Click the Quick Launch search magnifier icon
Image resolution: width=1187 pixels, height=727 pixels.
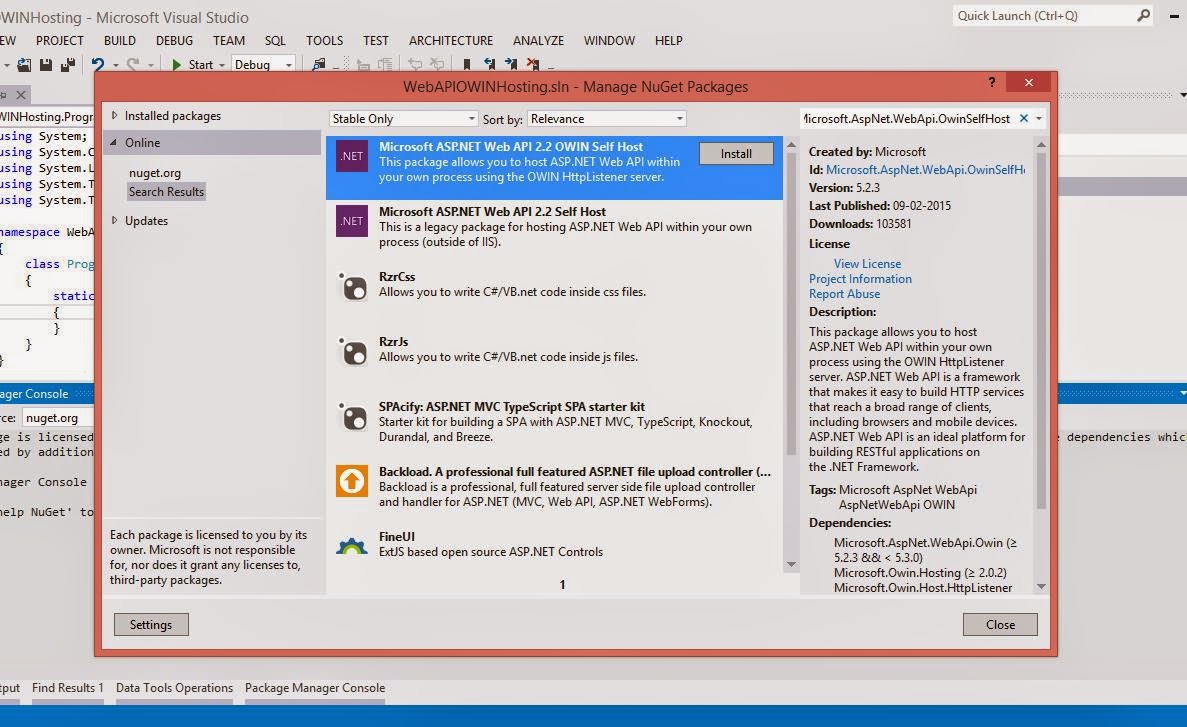[1143, 16]
